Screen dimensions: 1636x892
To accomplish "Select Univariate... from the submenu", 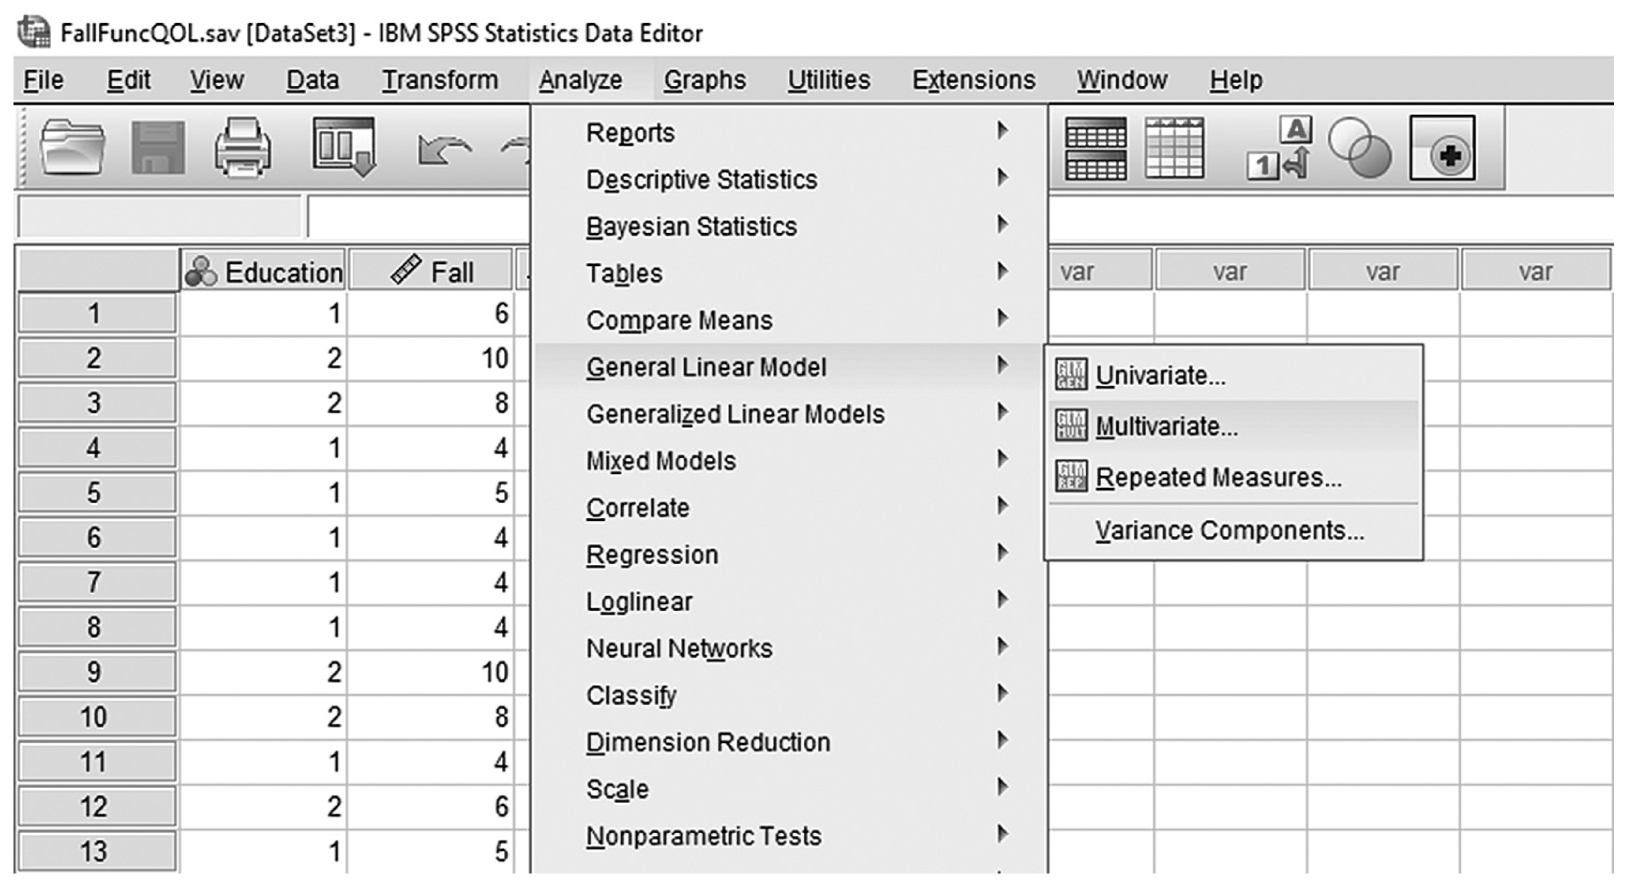I will [x=1233, y=375].
